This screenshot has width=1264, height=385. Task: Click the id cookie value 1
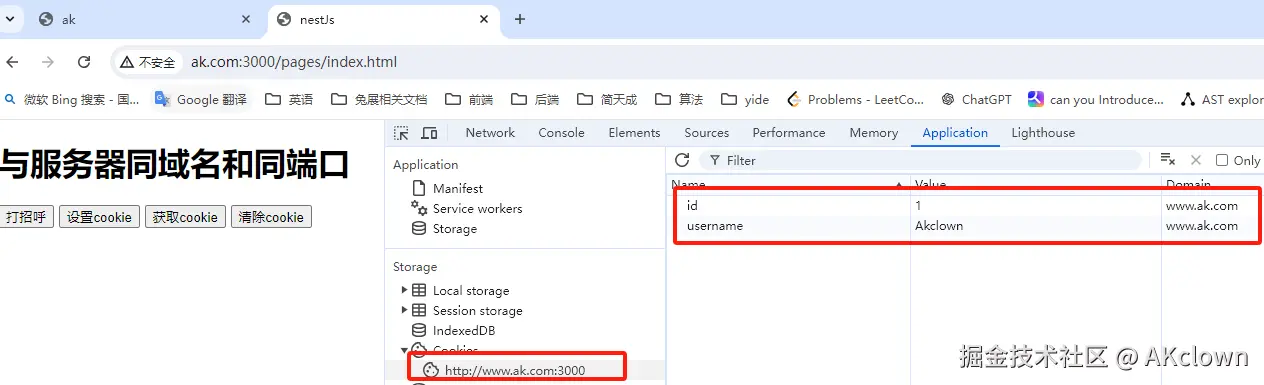(x=918, y=205)
